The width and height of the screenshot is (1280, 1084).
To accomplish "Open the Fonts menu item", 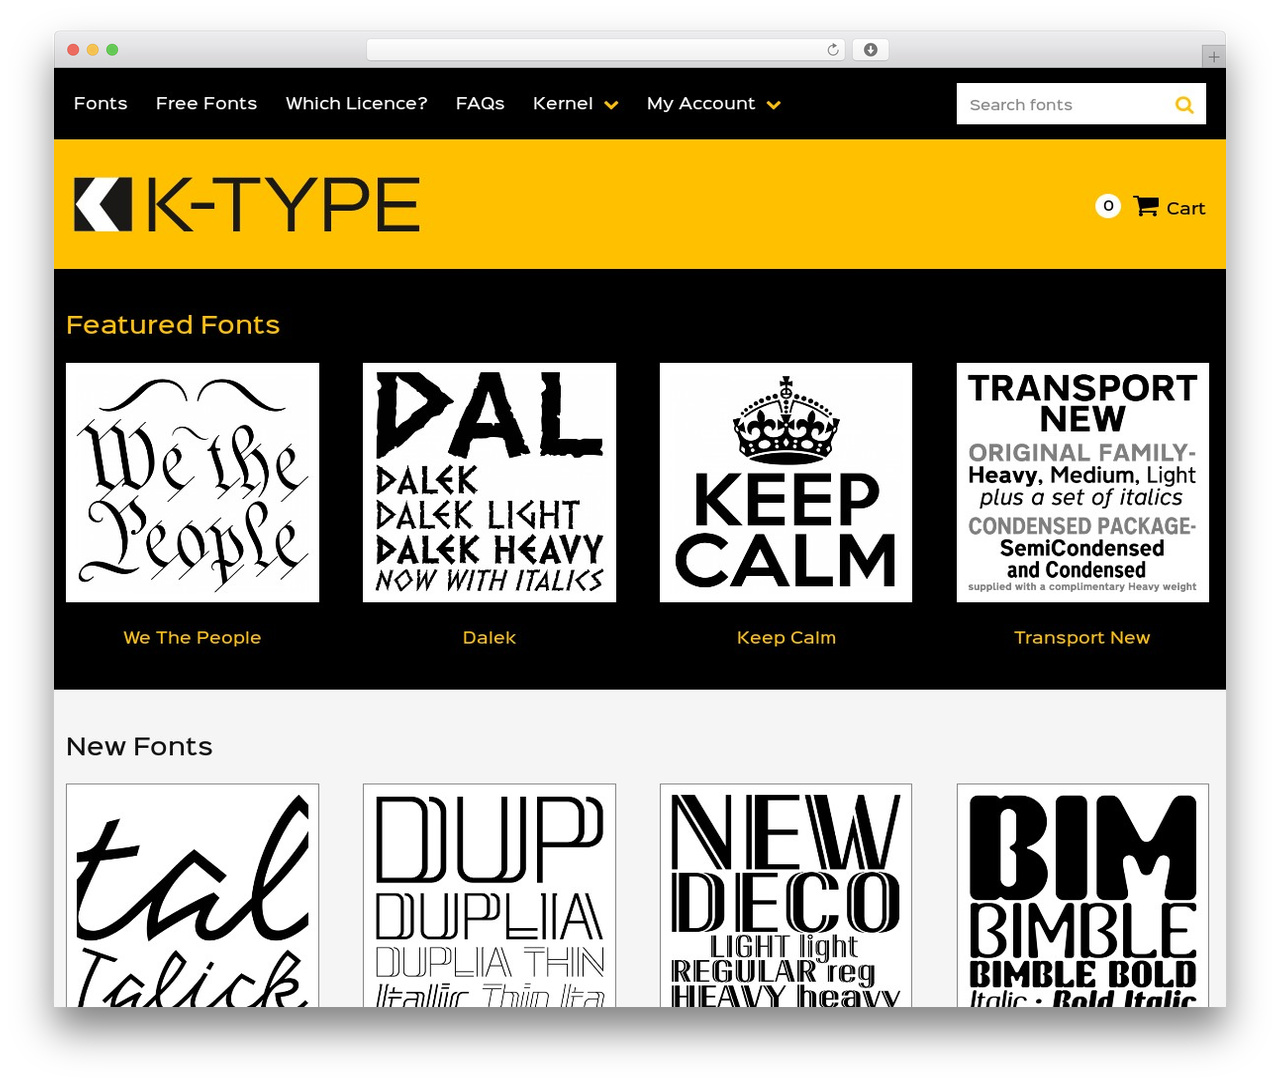I will pos(100,103).
